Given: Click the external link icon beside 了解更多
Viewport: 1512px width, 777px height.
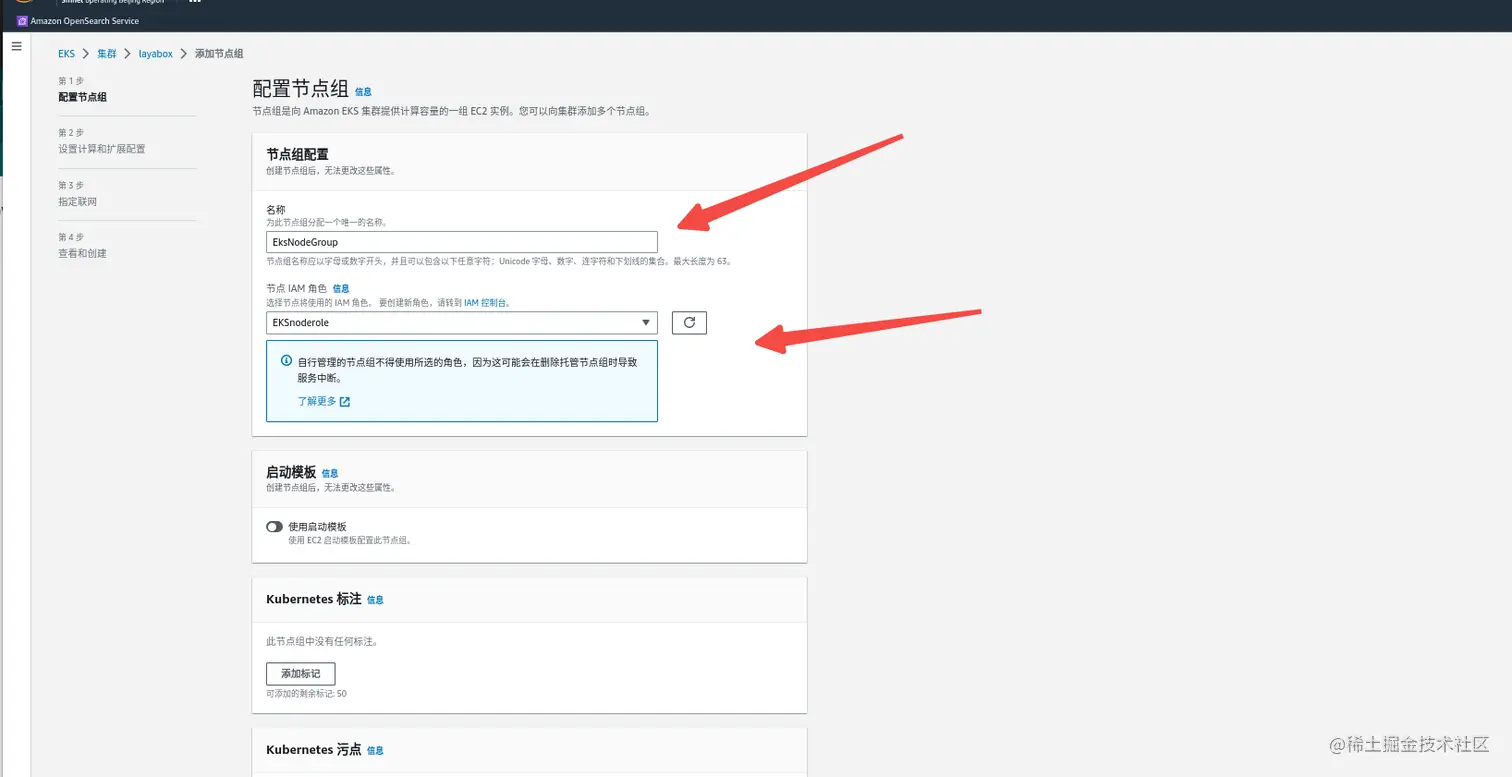Looking at the screenshot, I should click(x=345, y=401).
